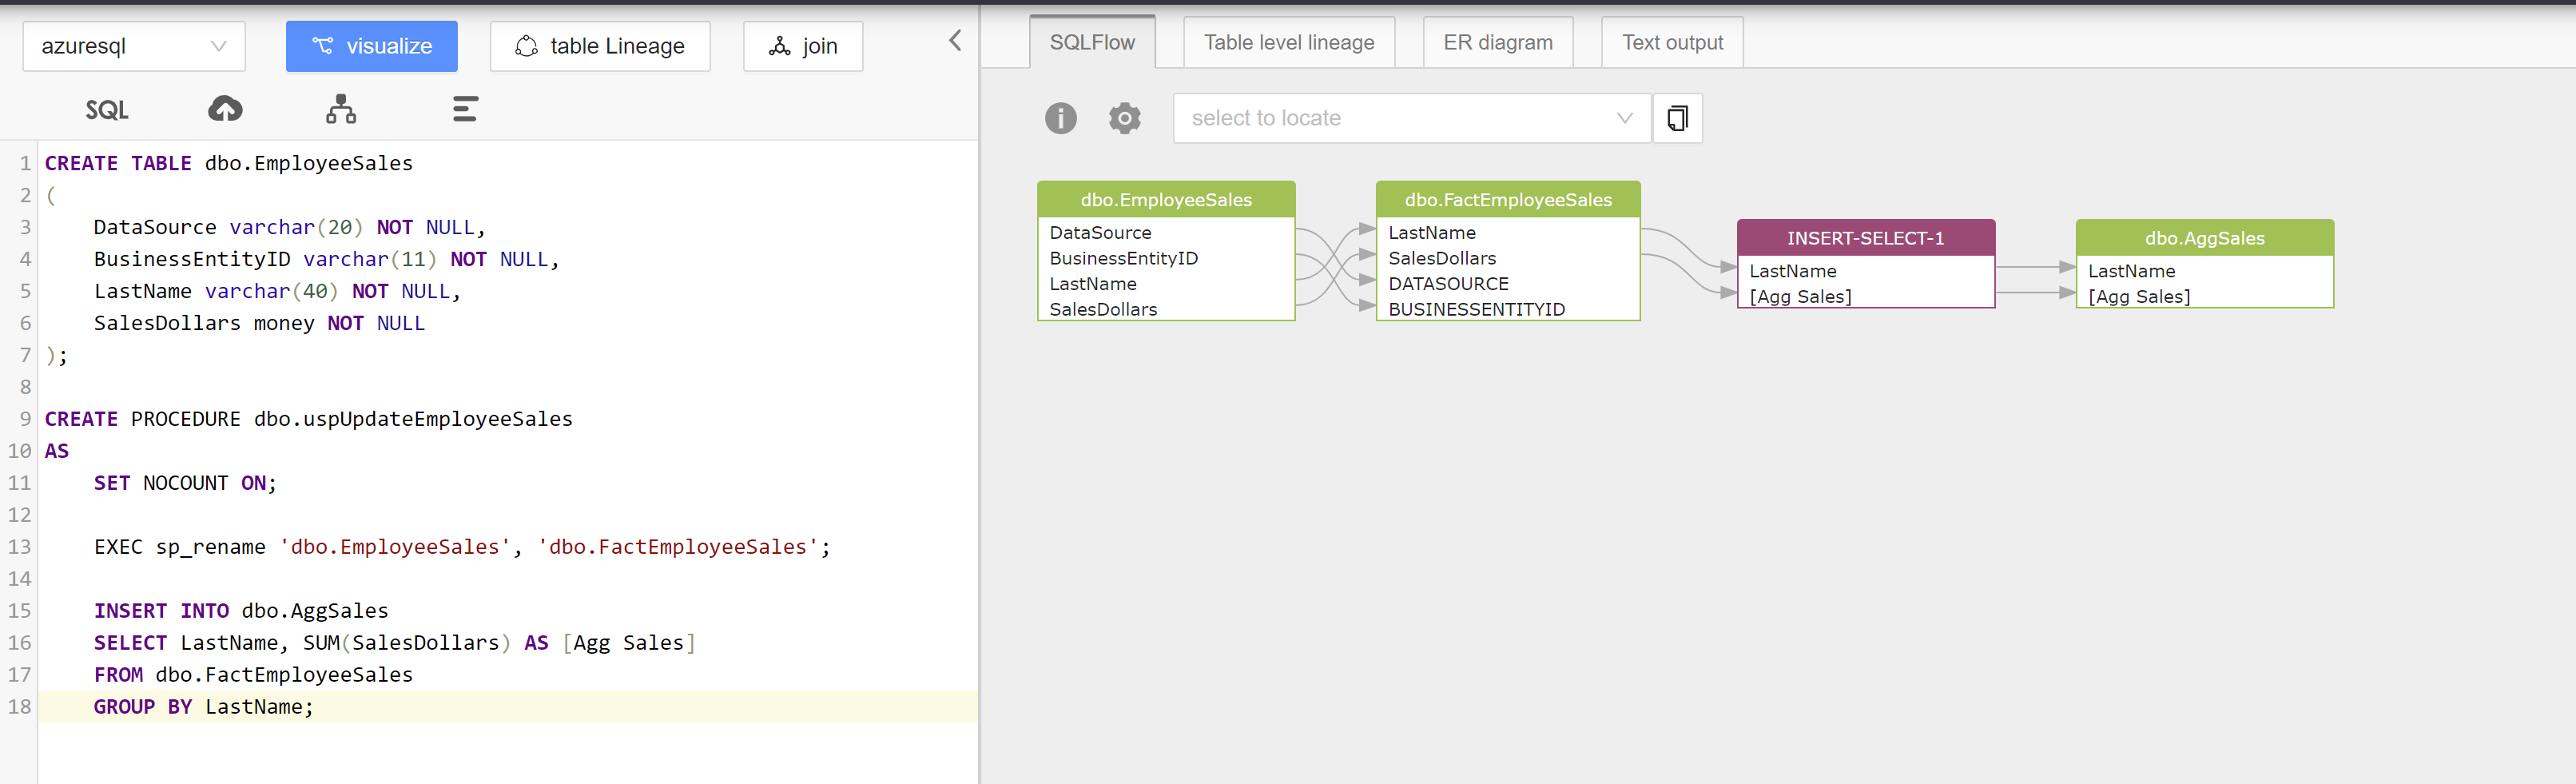Select the SQLFlow tab
The width and height of the screenshot is (2576, 784).
[x=1092, y=42]
